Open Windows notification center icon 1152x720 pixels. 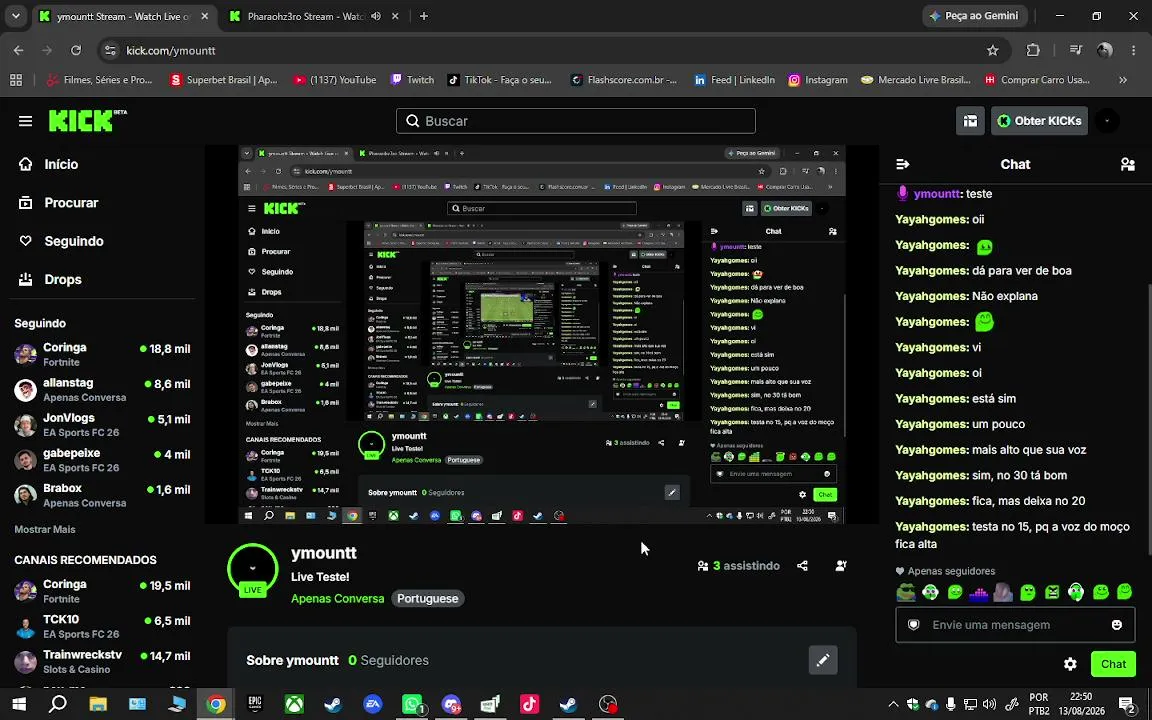(x=1127, y=705)
